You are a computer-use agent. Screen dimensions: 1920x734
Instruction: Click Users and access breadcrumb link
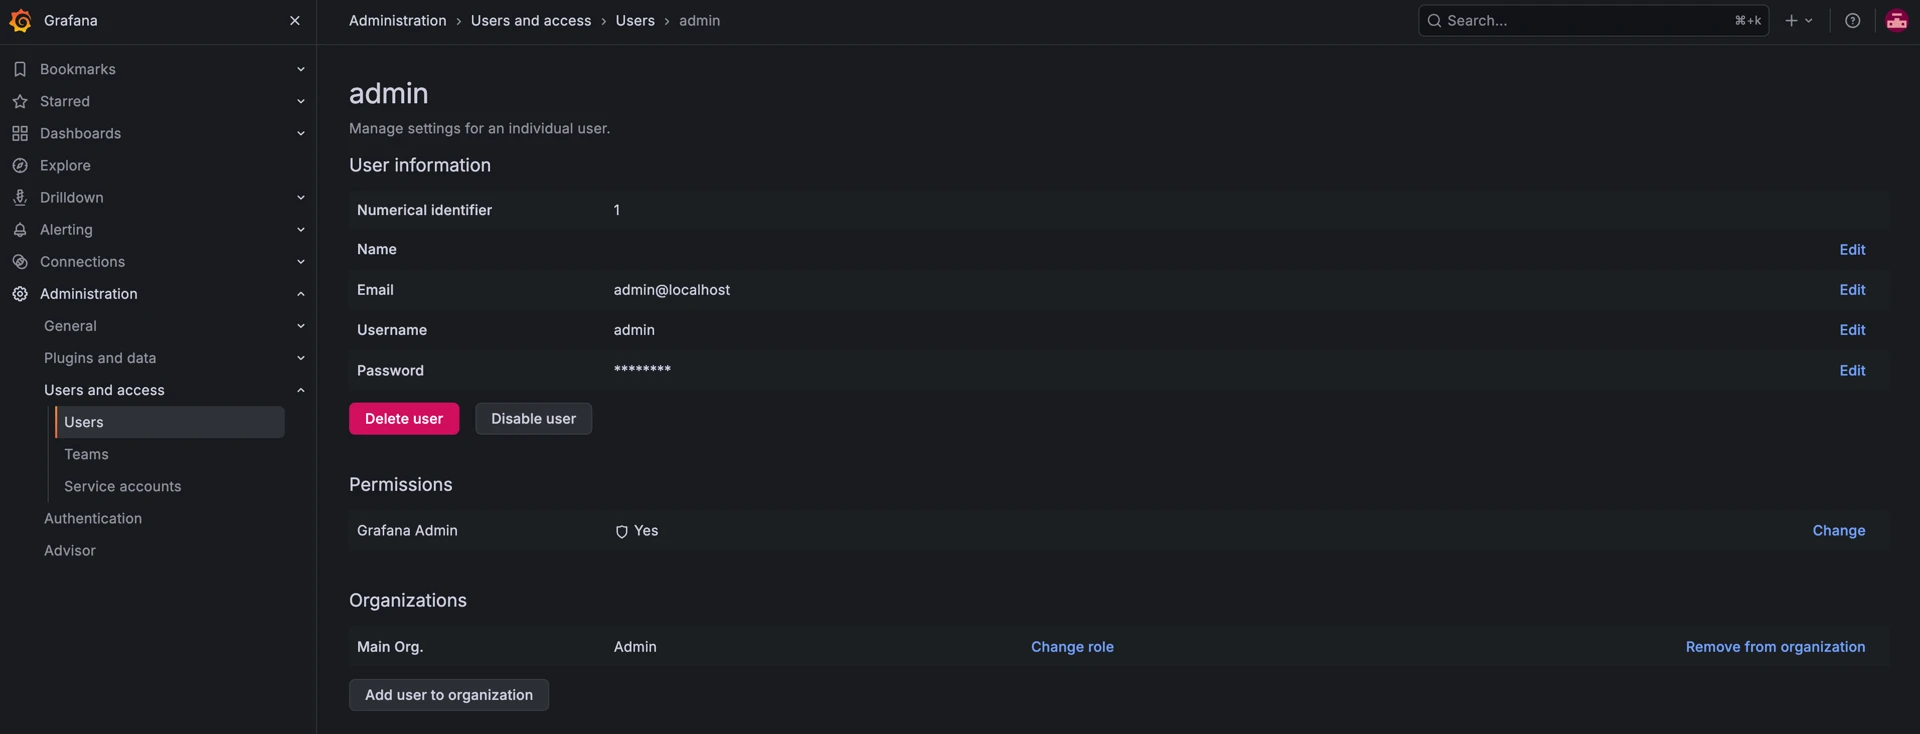click(531, 20)
